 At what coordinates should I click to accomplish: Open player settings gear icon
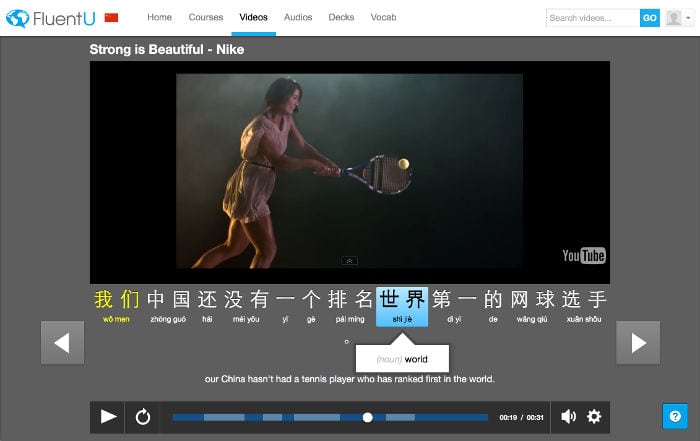[594, 417]
